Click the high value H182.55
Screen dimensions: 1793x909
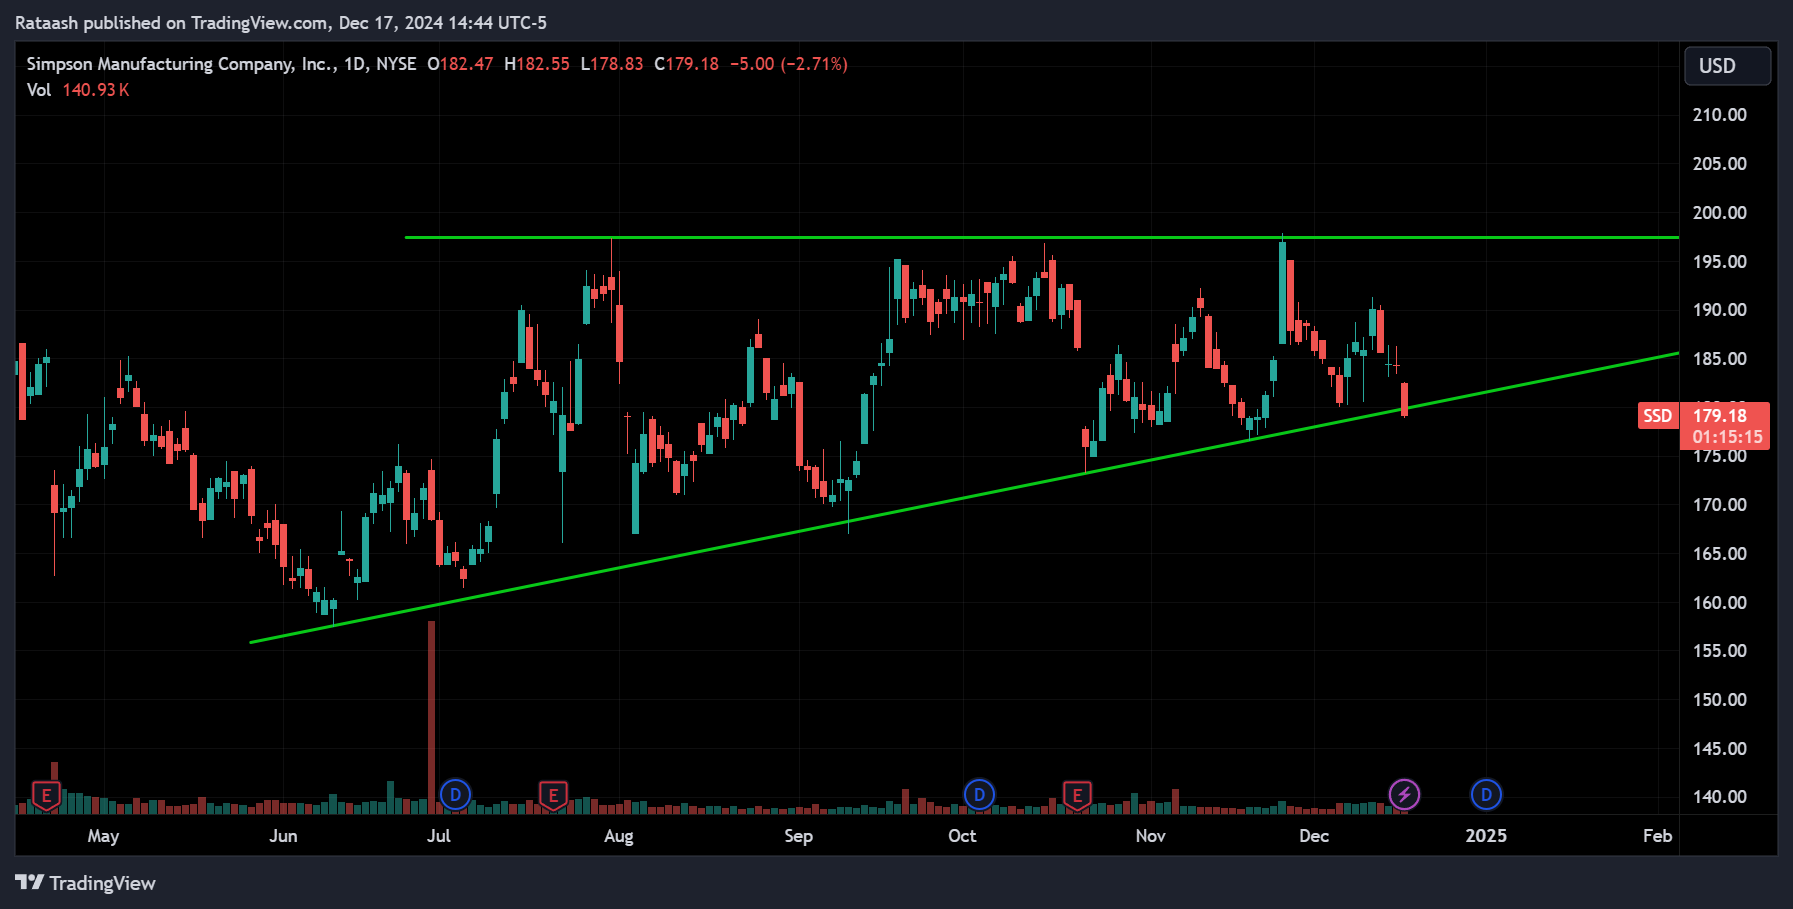537,64
